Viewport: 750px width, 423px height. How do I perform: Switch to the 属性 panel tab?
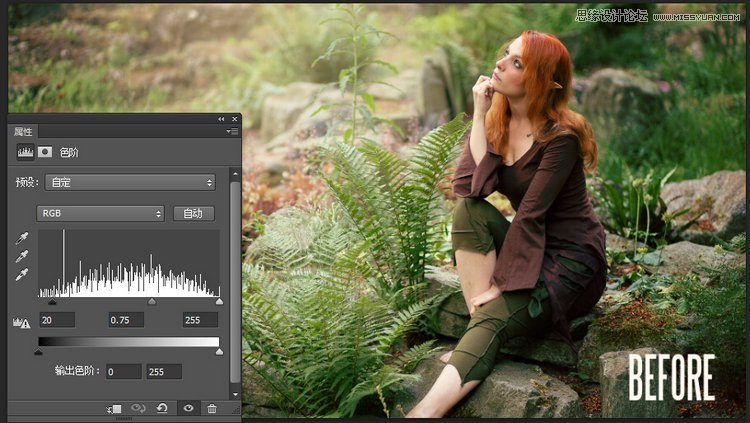click(x=23, y=131)
